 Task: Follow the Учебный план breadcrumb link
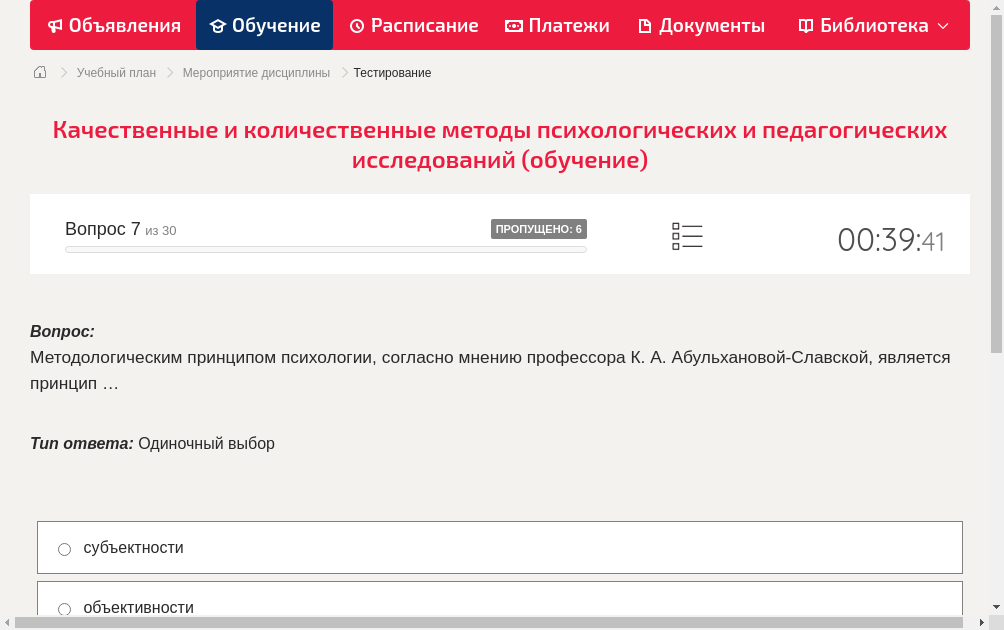pos(114,72)
